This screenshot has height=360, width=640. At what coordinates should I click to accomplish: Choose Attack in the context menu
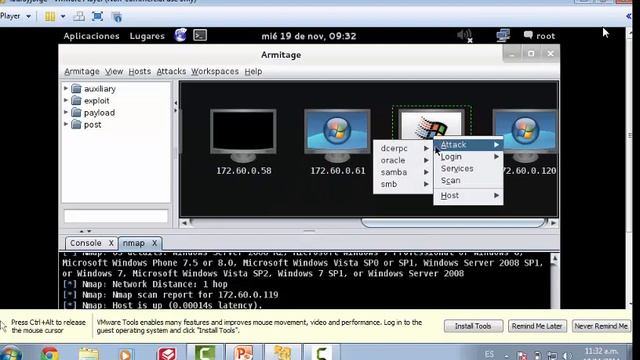pyautogui.click(x=468, y=144)
